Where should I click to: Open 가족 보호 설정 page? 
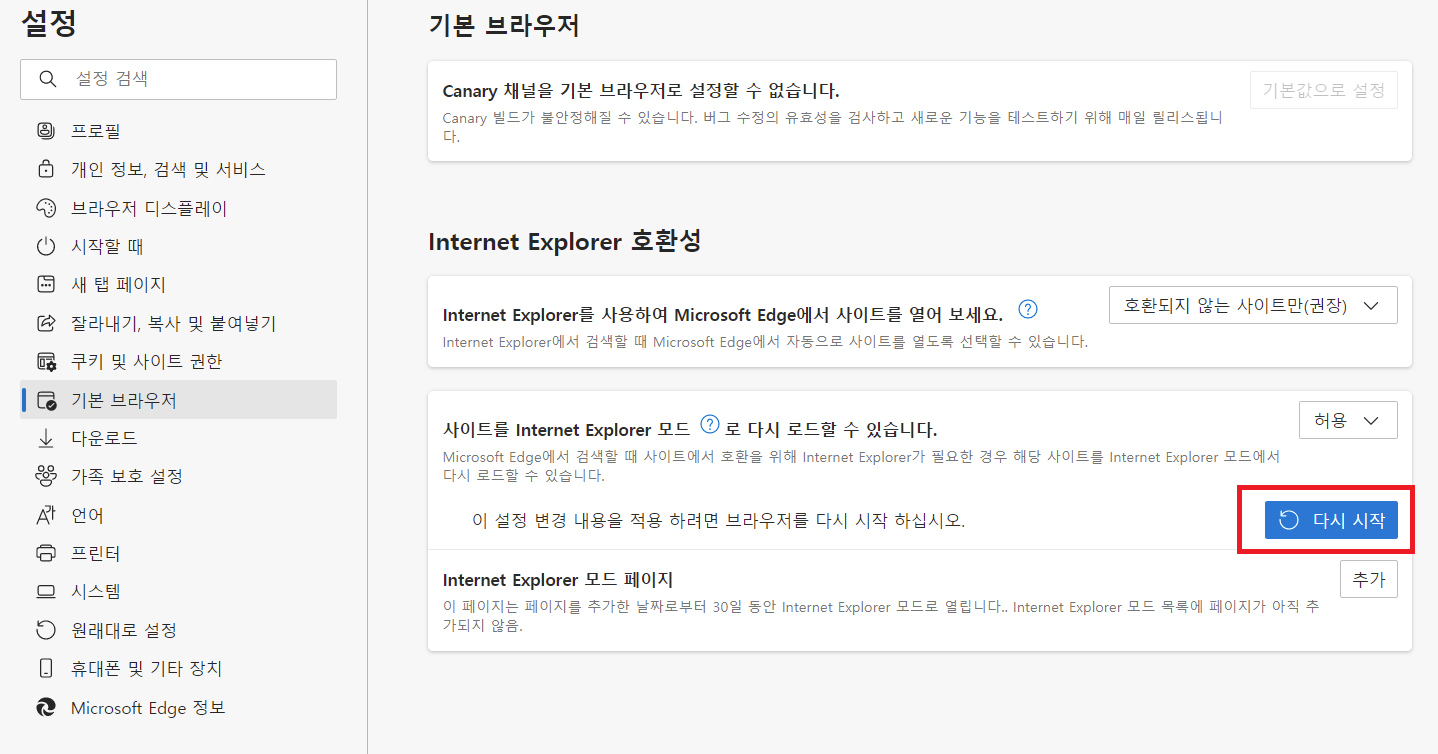tap(178, 476)
